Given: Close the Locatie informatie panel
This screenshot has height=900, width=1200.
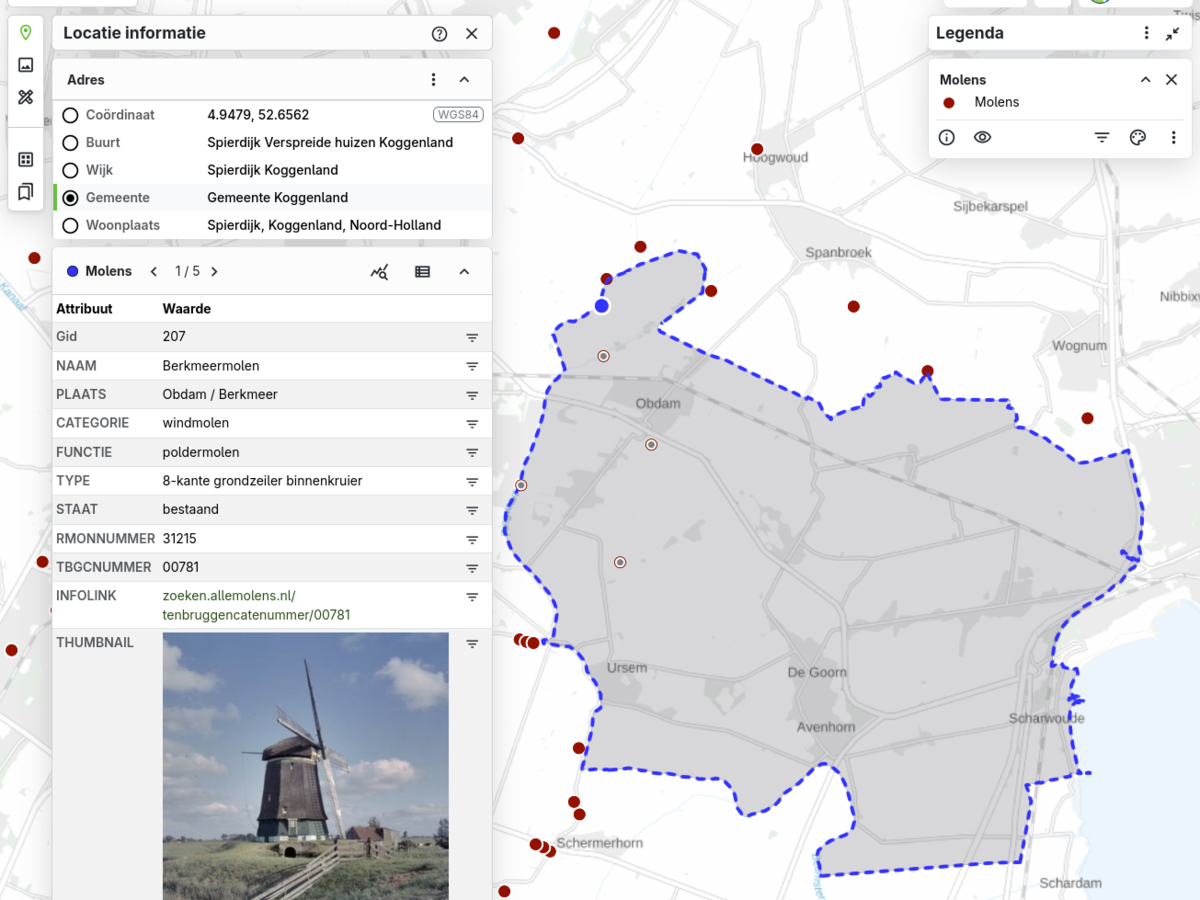Looking at the screenshot, I should pos(472,33).
